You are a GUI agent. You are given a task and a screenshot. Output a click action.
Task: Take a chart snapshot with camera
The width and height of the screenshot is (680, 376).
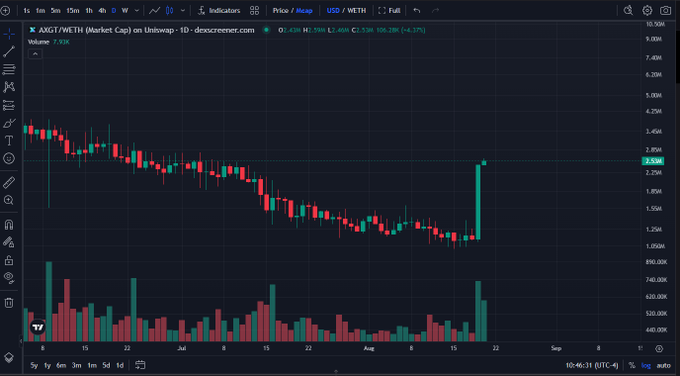point(666,10)
